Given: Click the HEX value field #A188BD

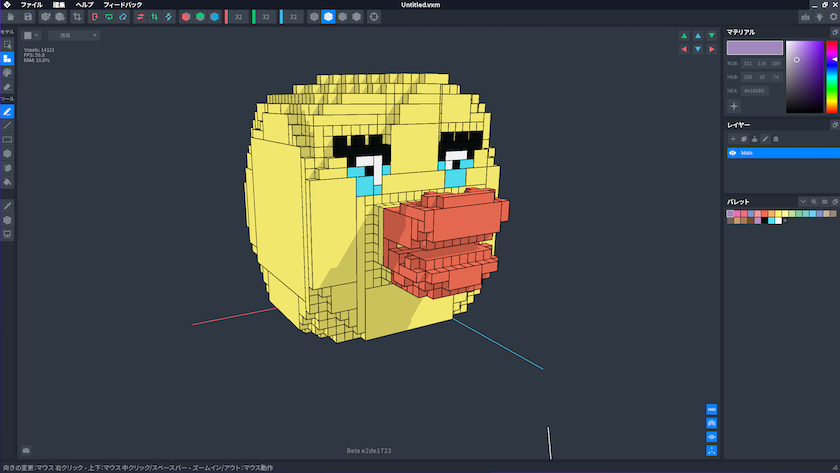Looking at the screenshot, I should tap(755, 91).
